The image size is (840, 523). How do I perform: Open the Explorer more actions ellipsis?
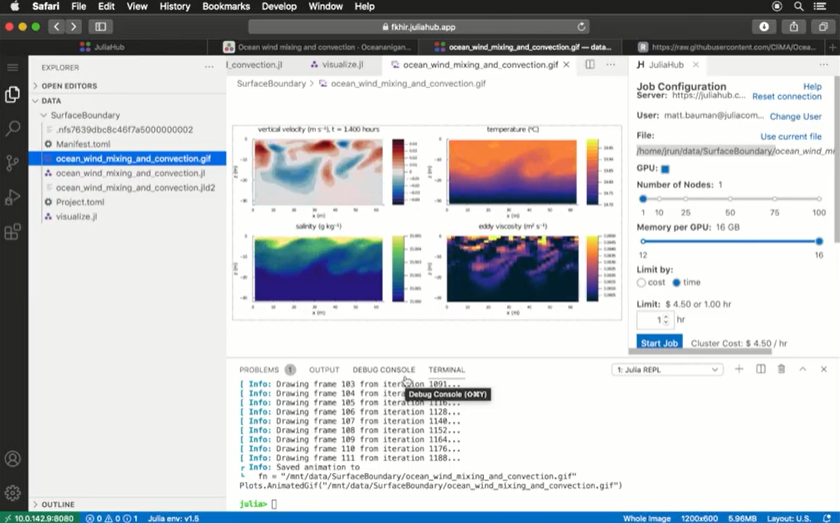209,67
